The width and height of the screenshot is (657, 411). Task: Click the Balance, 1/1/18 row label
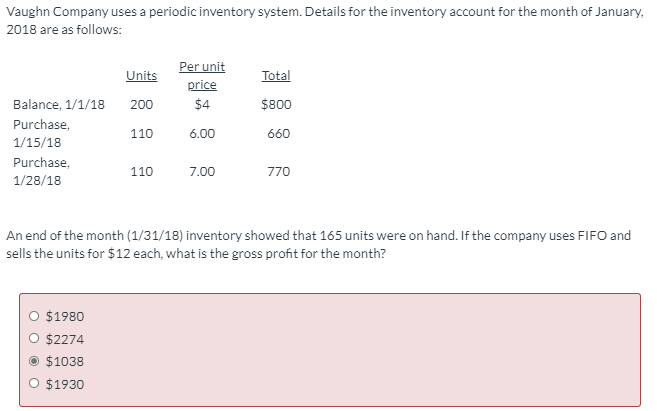[59, 104]
